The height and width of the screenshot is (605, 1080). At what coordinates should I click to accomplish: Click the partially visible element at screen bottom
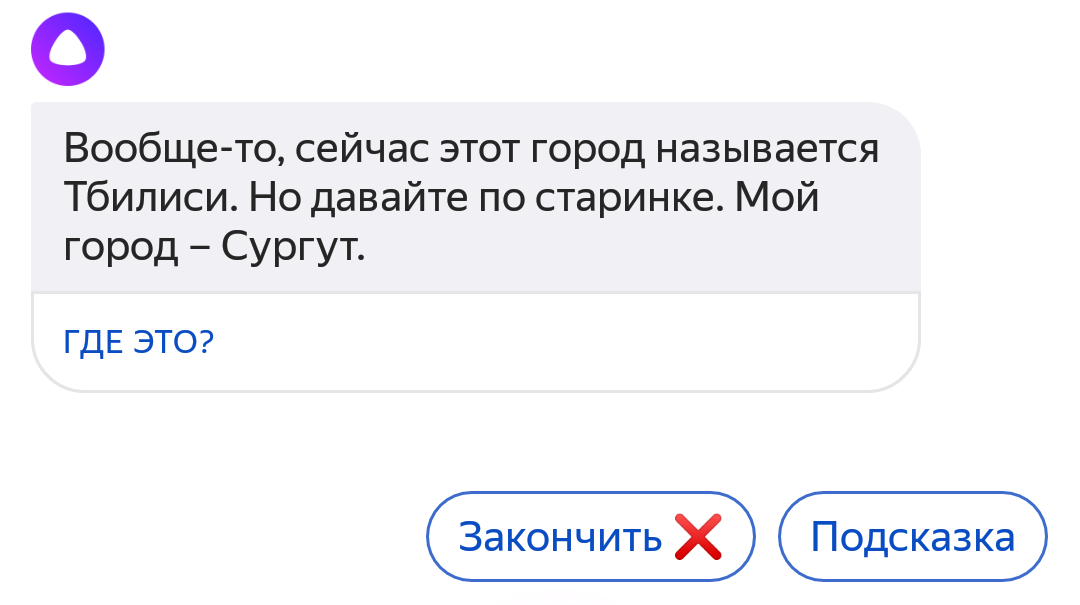coord(555,600)
